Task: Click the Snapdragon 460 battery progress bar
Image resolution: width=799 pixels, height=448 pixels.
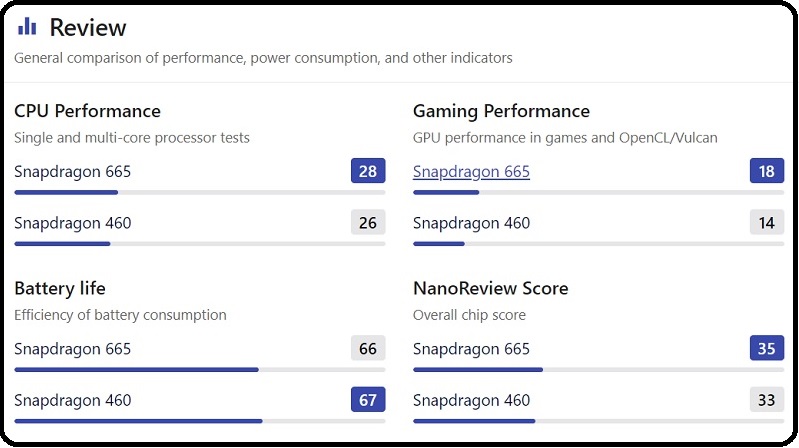Action: point(138,421)
